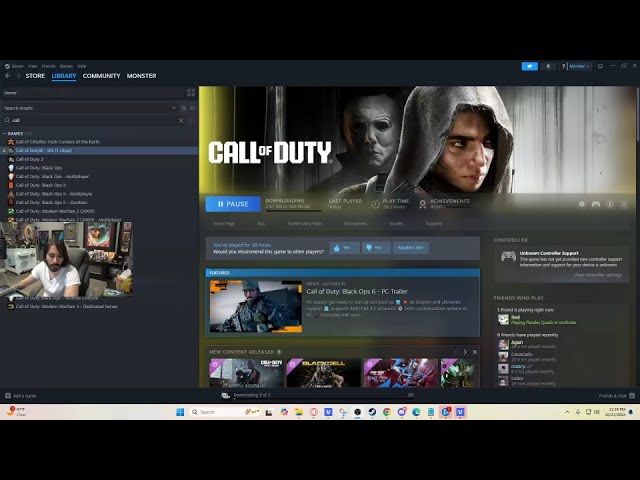This screenshot has width=640, height=480.
Task: Open the BLACKCELL new content thumbnail
Action: click(324, 373)
